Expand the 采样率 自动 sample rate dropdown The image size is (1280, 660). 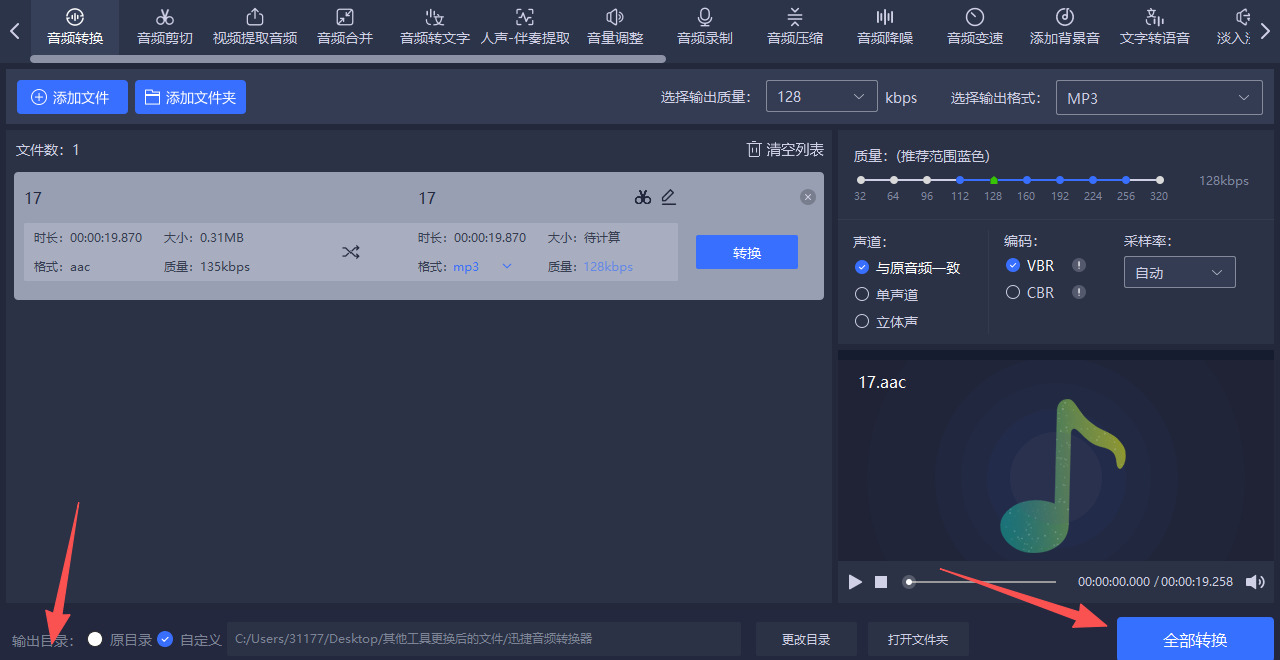(1179, 271)
